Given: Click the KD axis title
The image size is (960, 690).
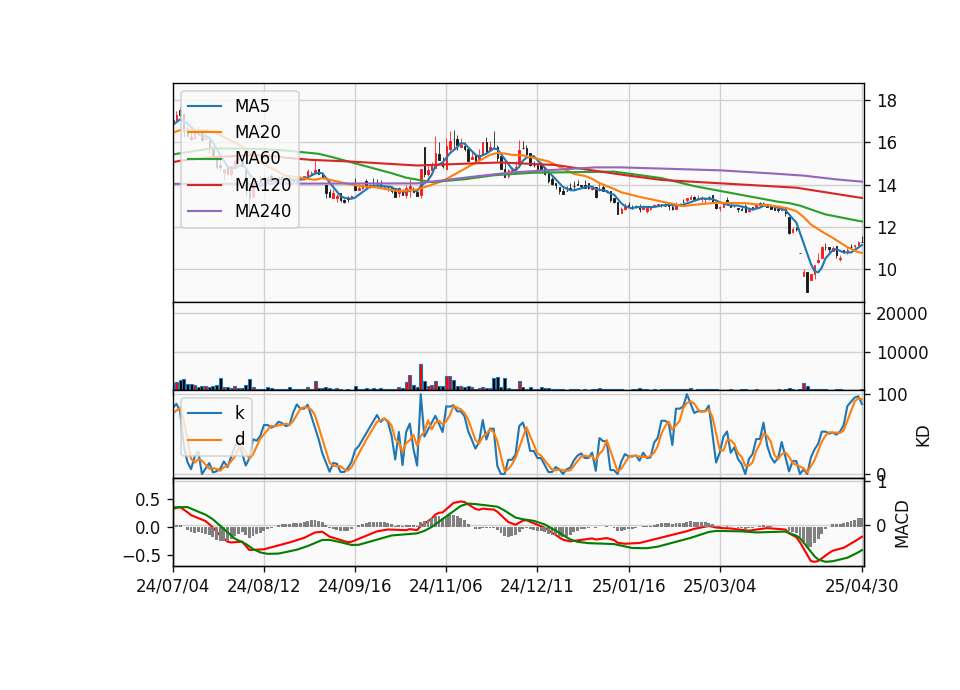Looking at the screenshot, I should (923, 436).
